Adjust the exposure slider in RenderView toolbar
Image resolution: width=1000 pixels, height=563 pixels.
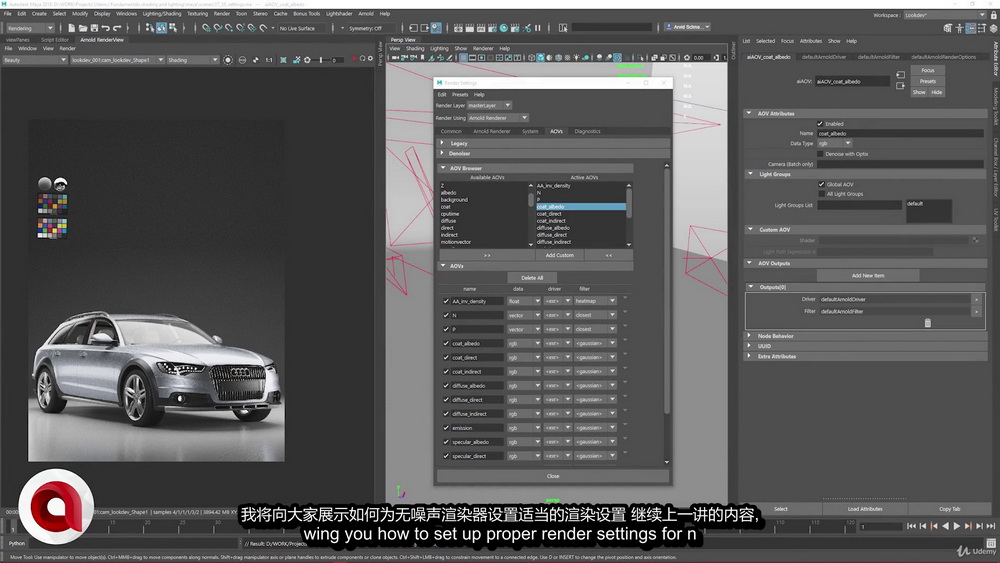click(323, 60)
